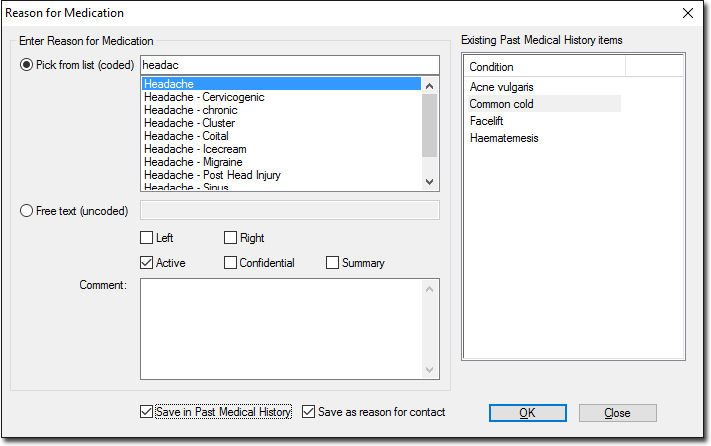This screenshot has height=446, width=711.
Task: Click in the coded search field
Action: coord(290,65)
